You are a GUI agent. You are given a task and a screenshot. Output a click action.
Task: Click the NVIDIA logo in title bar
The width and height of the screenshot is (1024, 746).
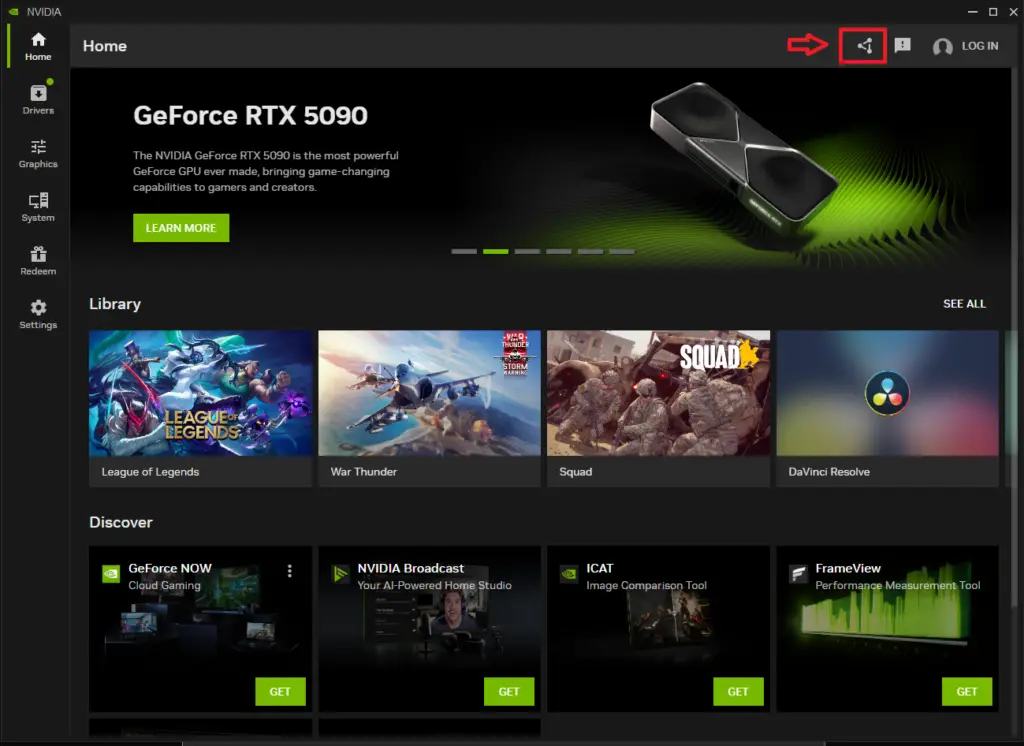pyautogui.click(x=13, y=12)
